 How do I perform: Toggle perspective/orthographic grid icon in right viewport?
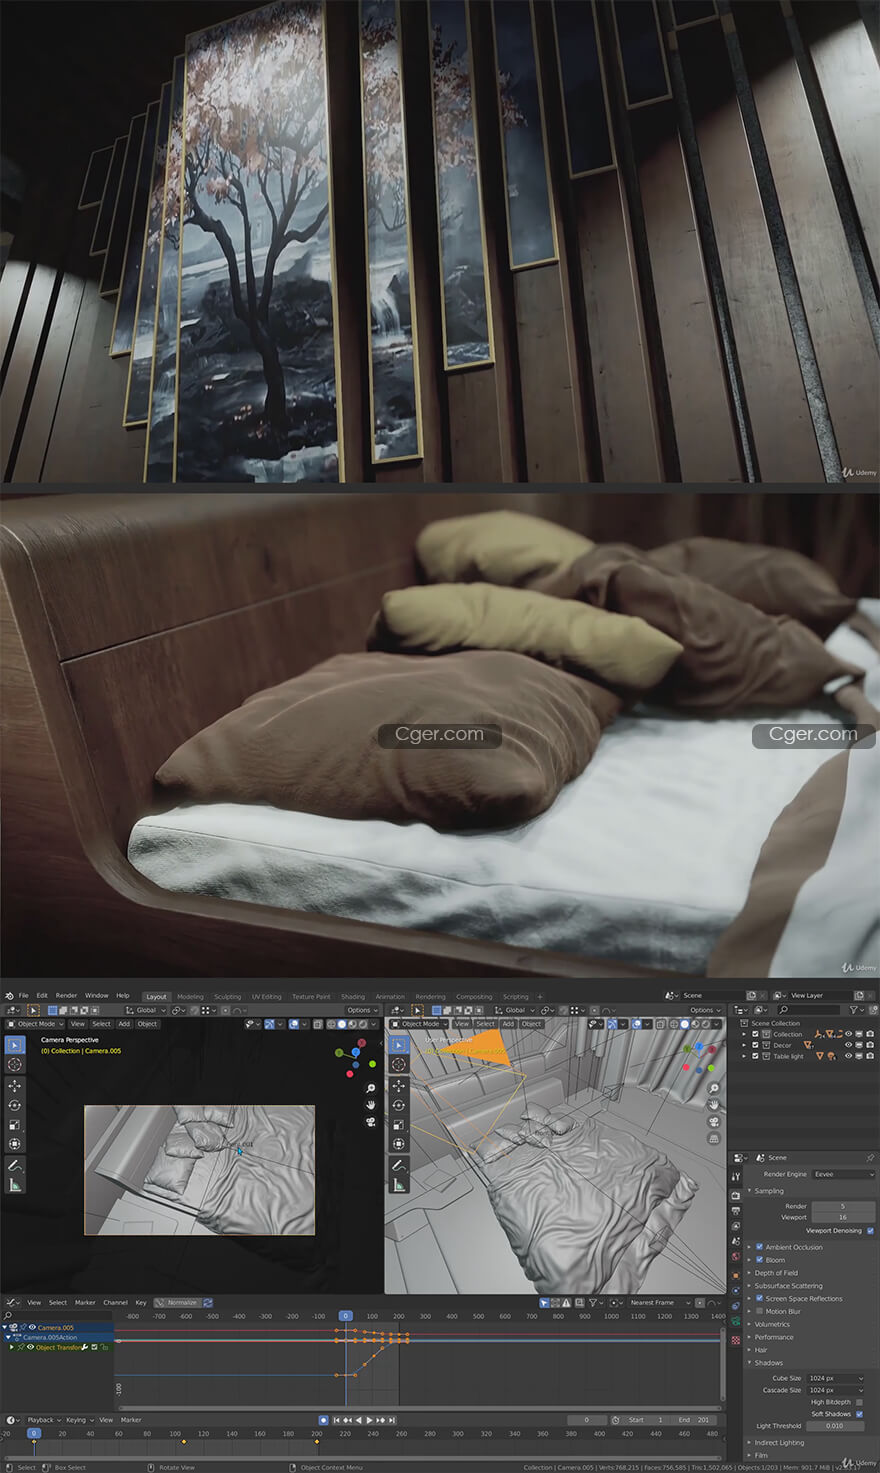714,1139
